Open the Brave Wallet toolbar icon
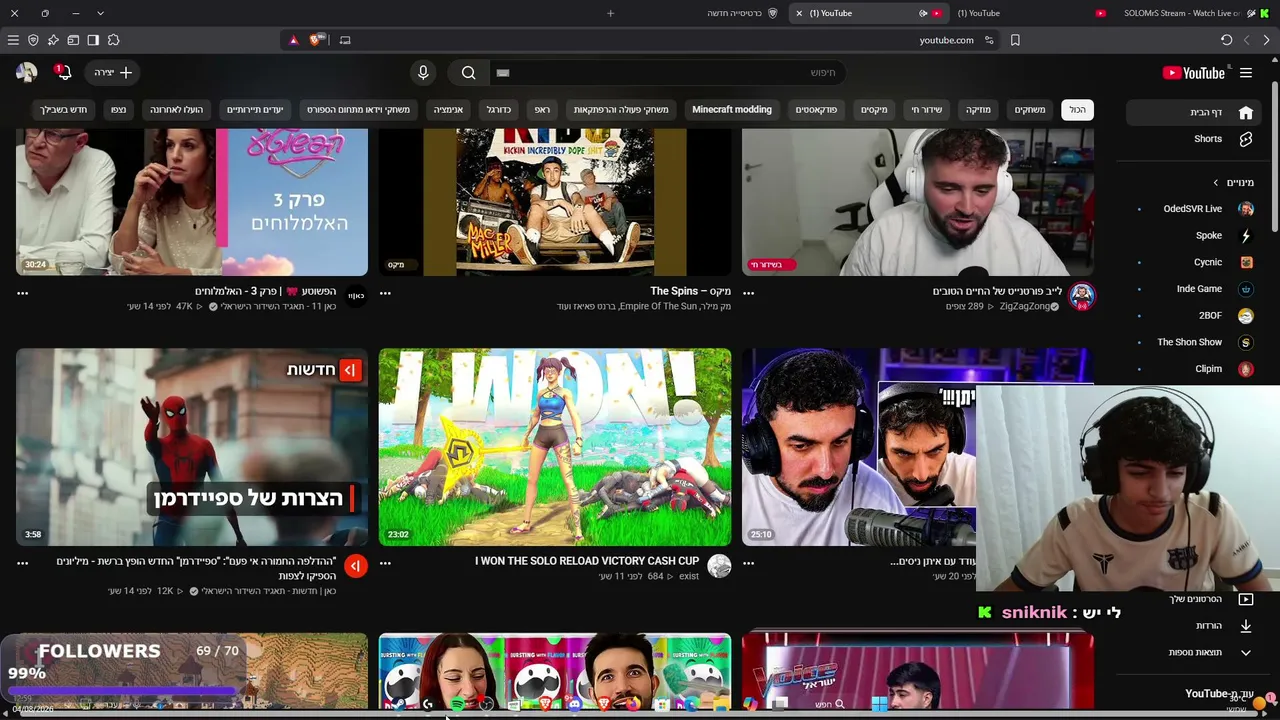This screenshot has width=1280, height=720. (73, 40)
